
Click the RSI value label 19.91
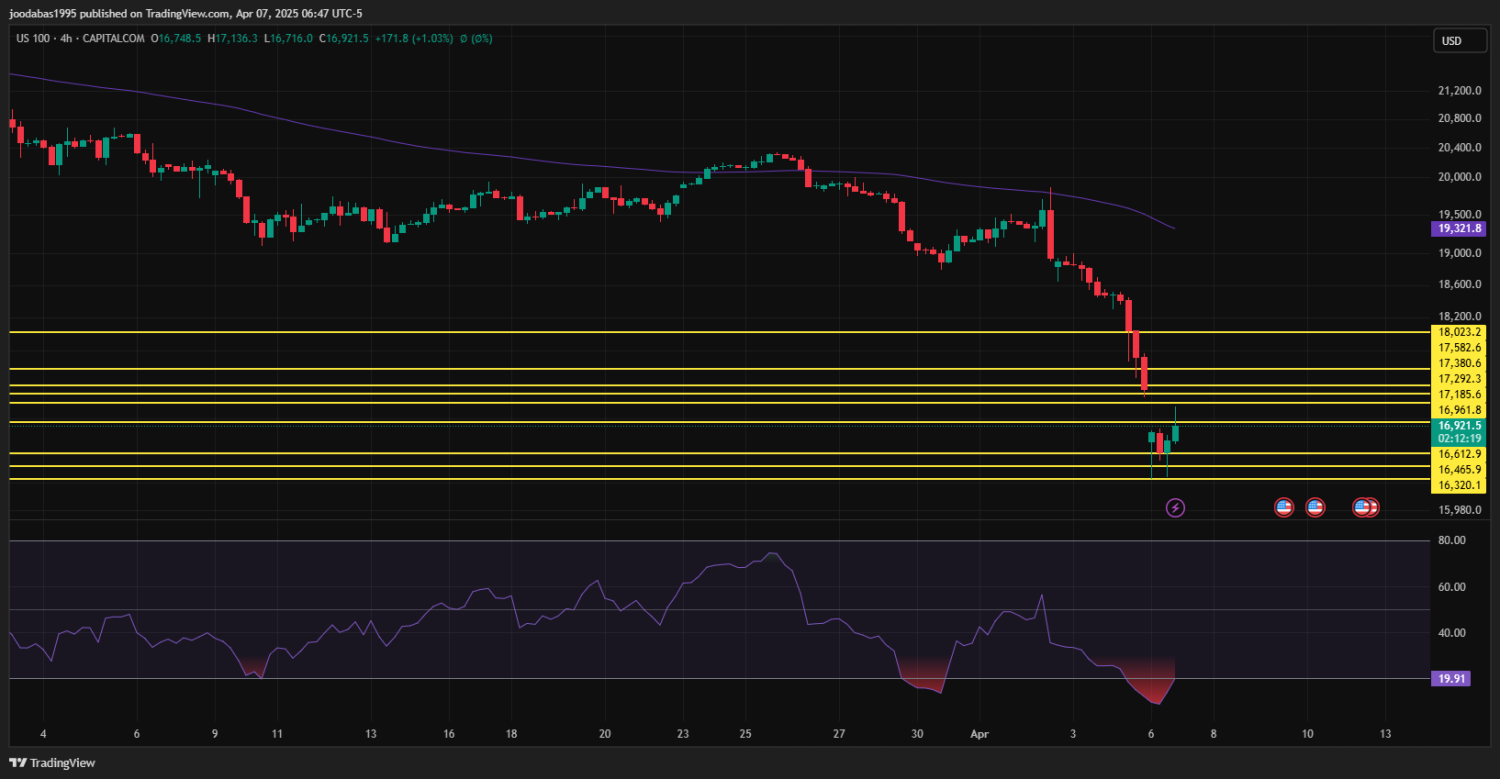(x=1452, y=678)
